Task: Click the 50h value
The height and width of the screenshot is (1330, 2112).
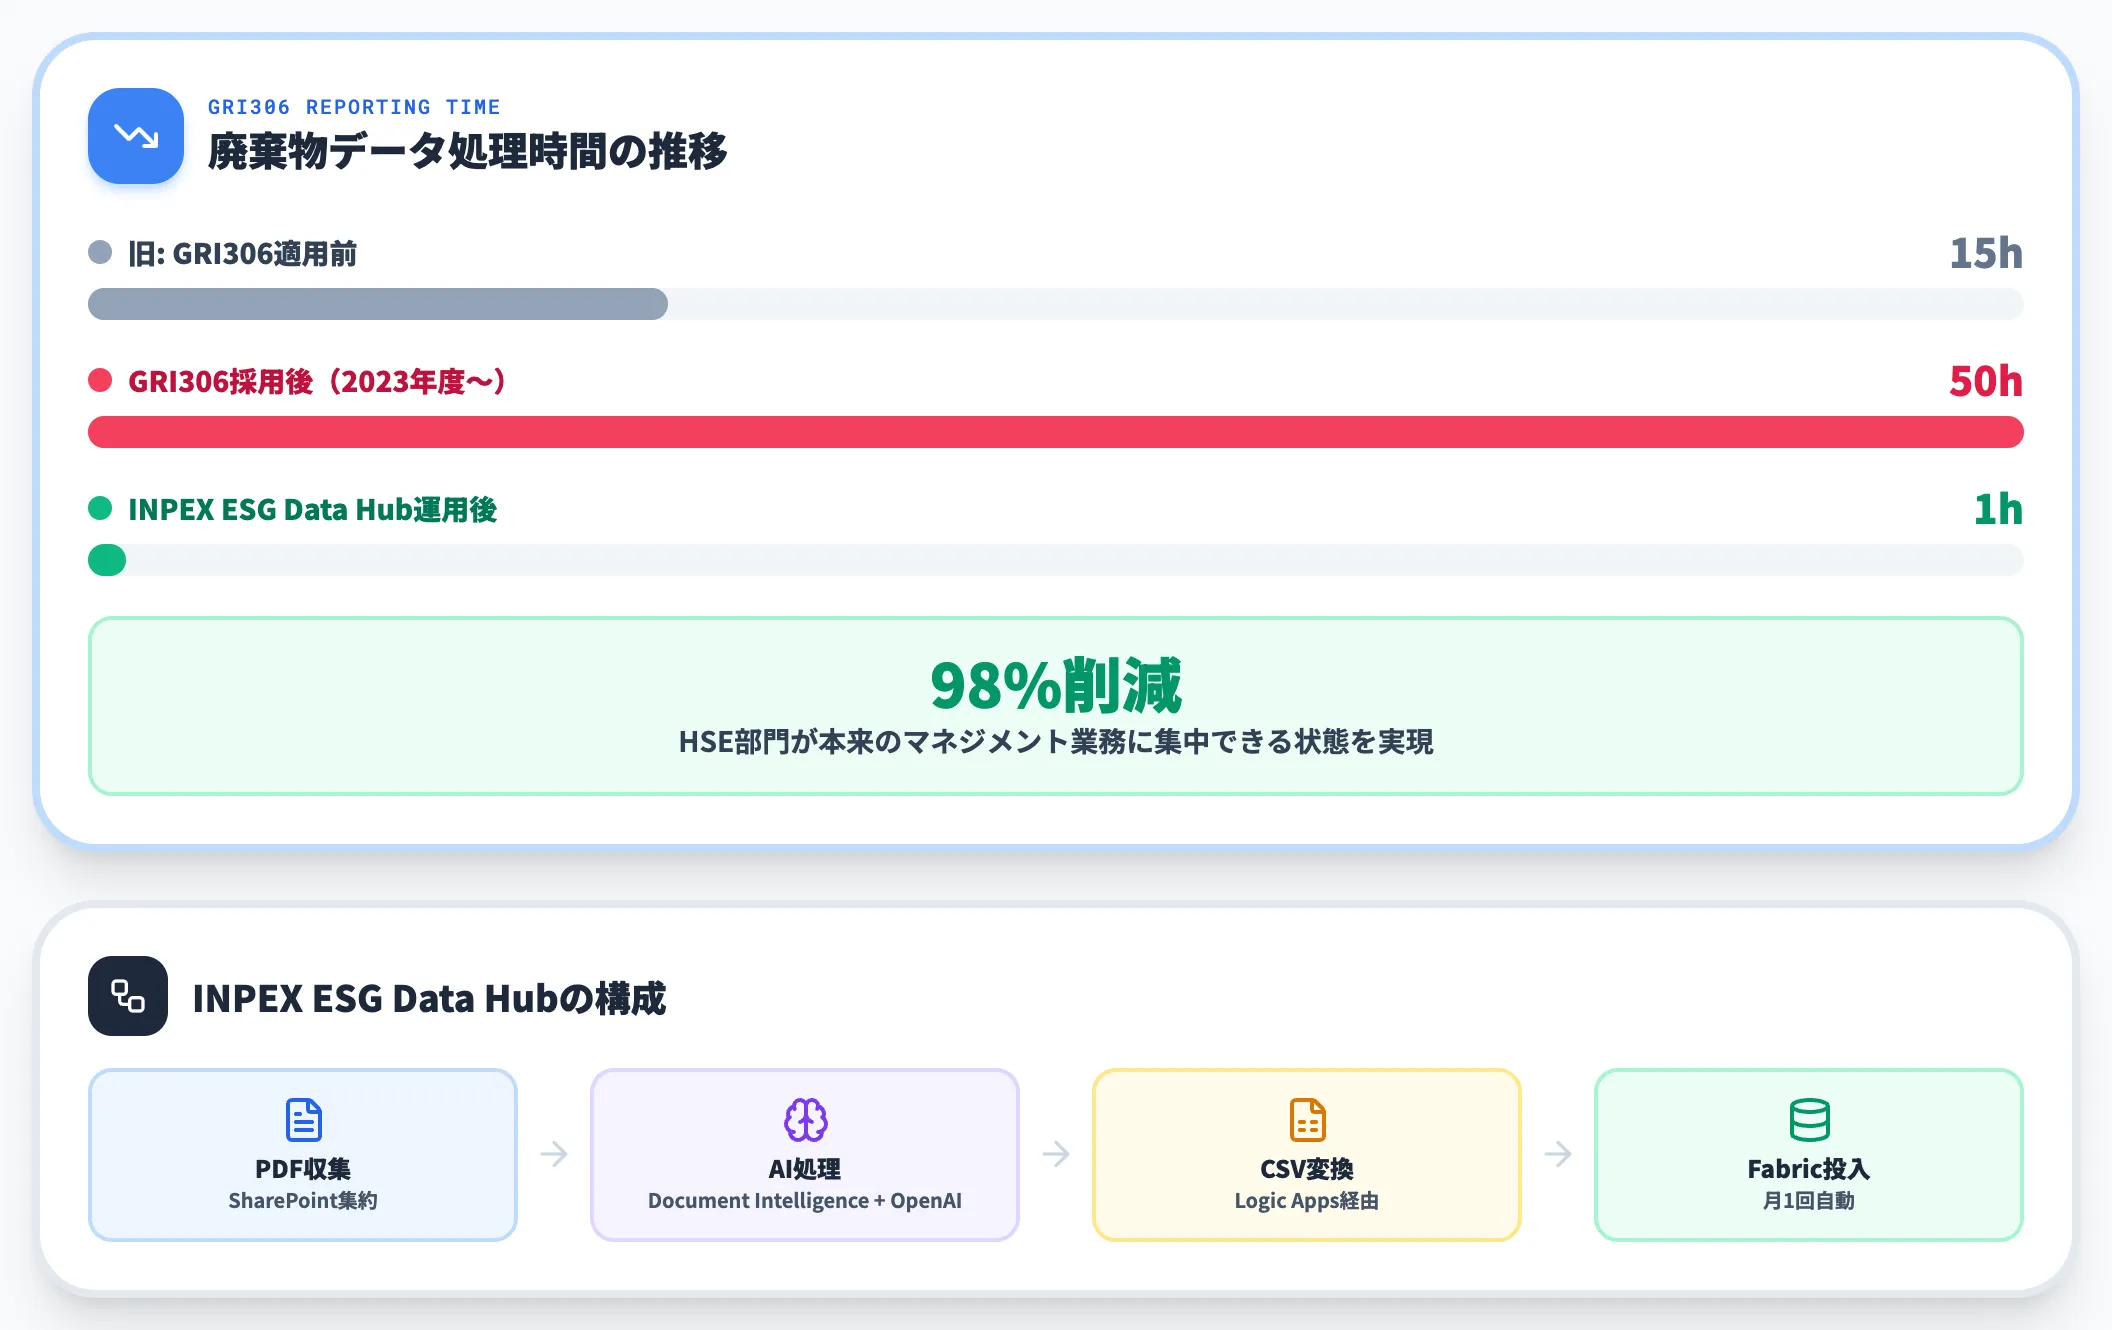Action: pos(1986,382)
